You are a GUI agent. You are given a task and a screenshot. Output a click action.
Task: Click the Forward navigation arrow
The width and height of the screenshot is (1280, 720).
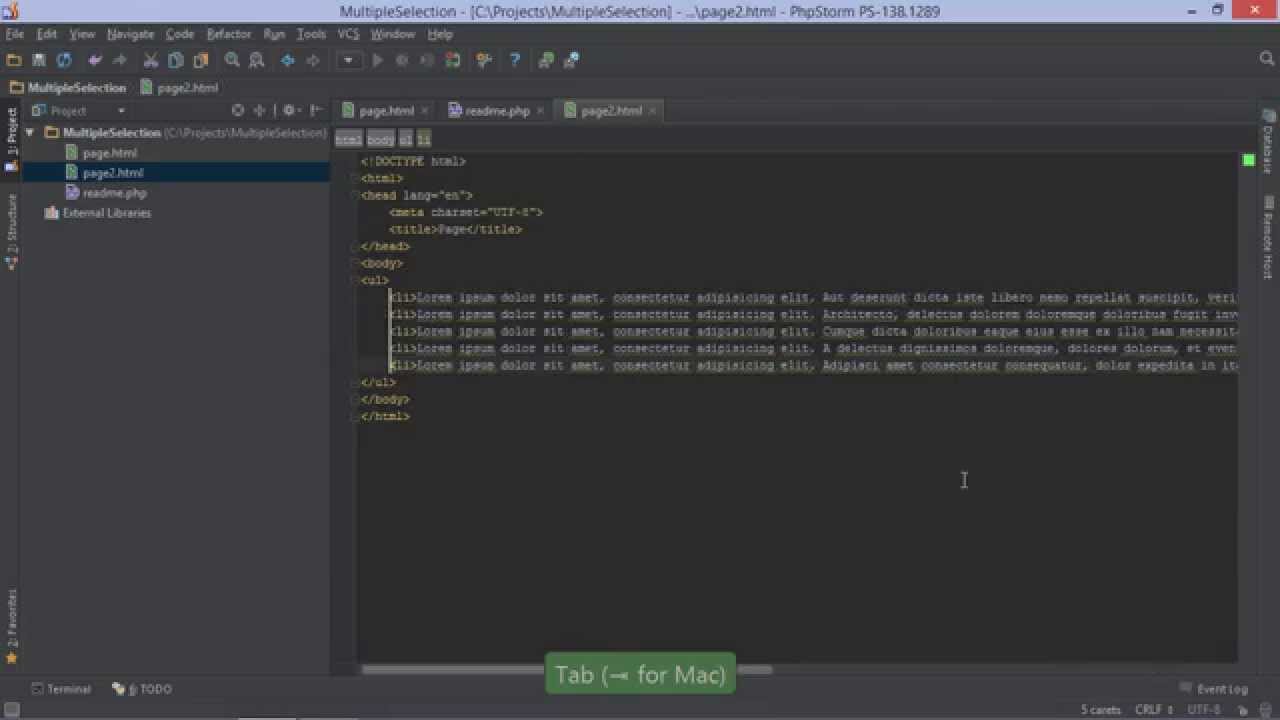click(313, 60)
